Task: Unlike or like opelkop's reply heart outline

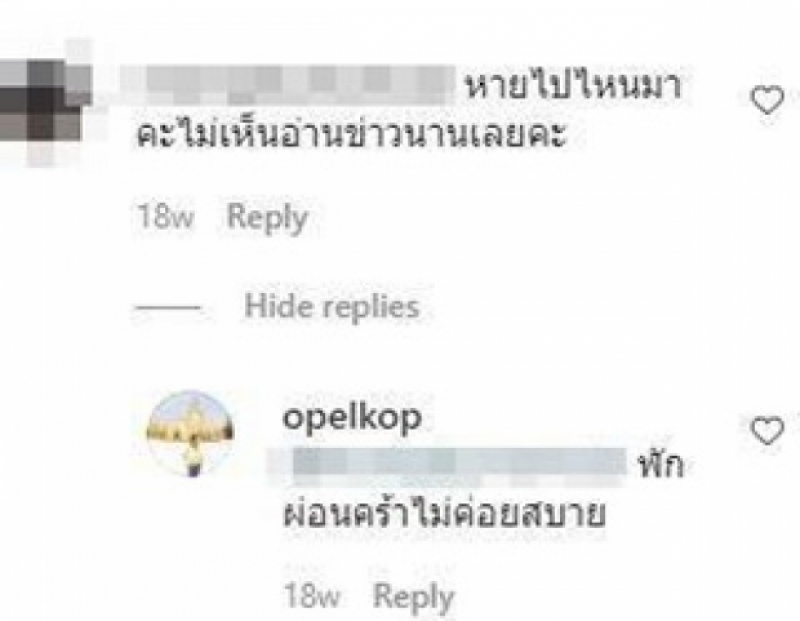Action: (767, 431)
